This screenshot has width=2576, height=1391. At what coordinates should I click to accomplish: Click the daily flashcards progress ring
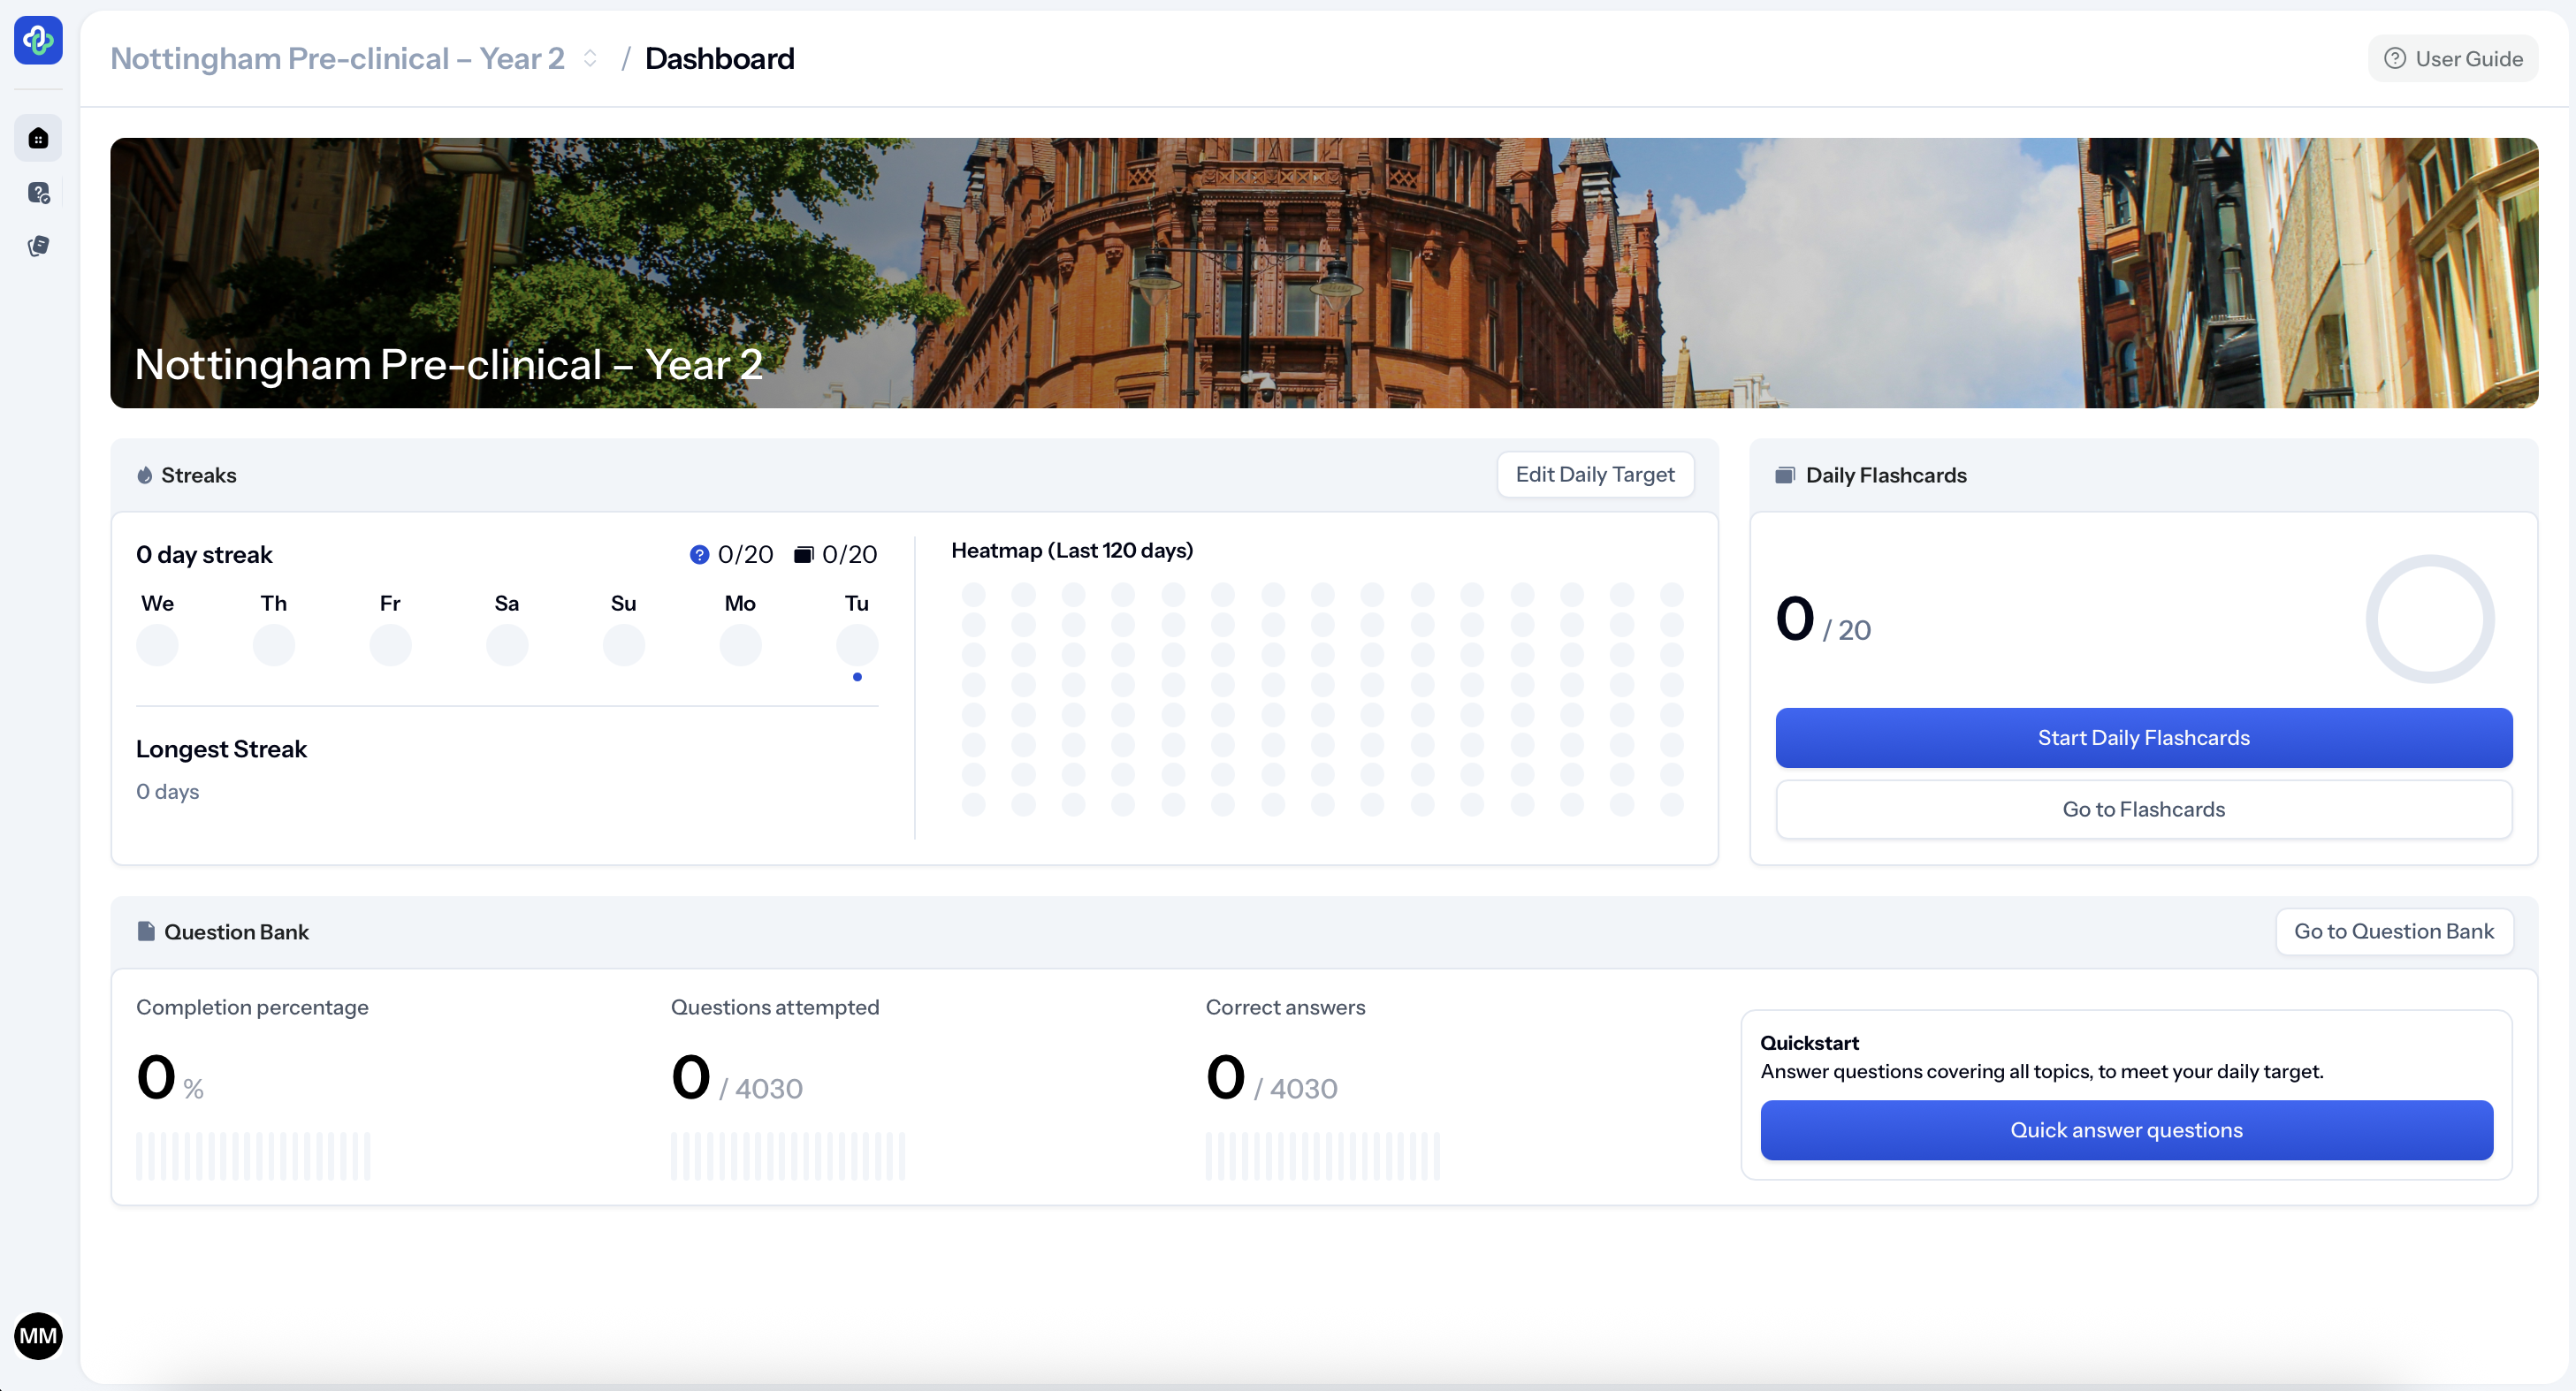pos(2429,619)
